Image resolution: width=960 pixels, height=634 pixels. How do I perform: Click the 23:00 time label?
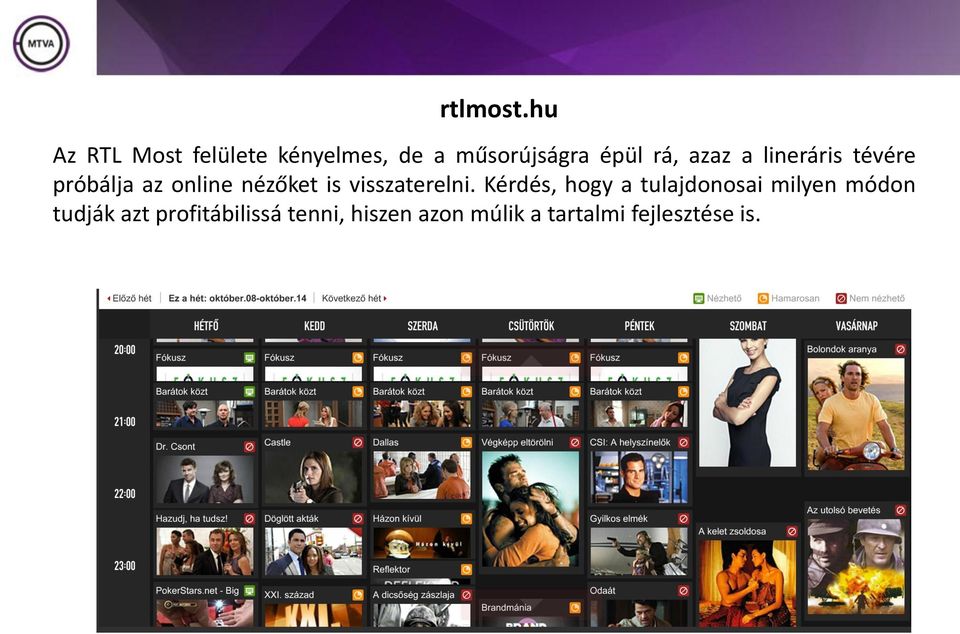click(124, 565)
